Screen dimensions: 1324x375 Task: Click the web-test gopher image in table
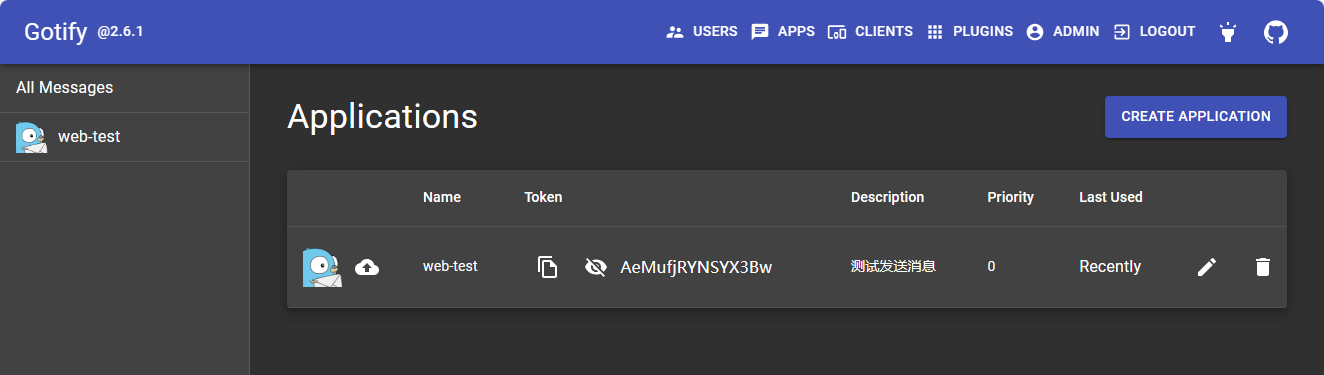[x=323, y=267]
